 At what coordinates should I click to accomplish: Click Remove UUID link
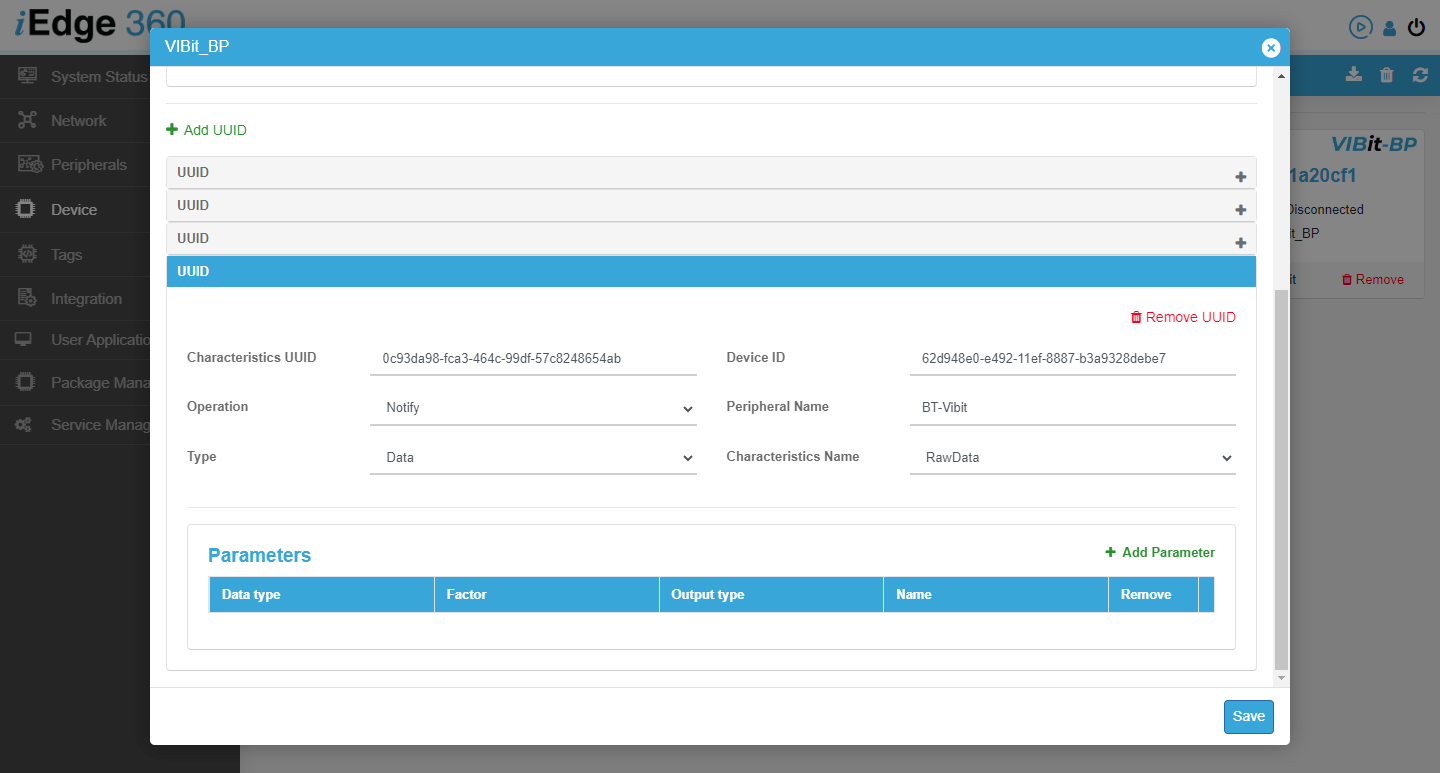1183,317
